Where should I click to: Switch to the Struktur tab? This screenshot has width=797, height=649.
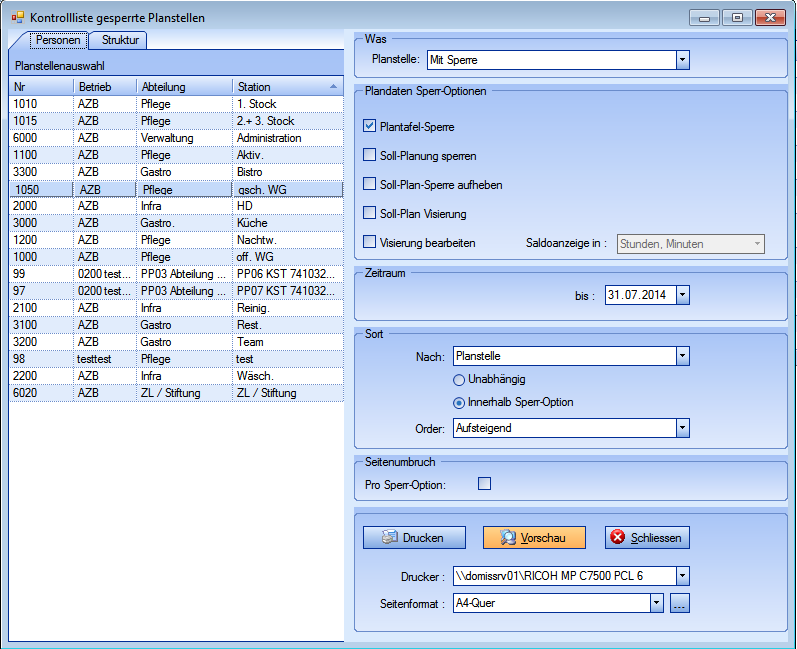pos(120,40)
